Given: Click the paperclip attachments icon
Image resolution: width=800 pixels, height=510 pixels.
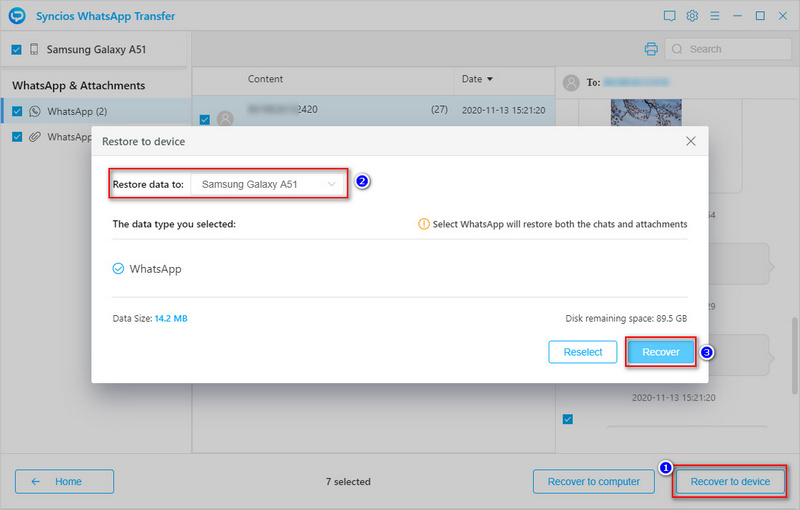Looking at the screenshot, I should [x=35, y=137].
